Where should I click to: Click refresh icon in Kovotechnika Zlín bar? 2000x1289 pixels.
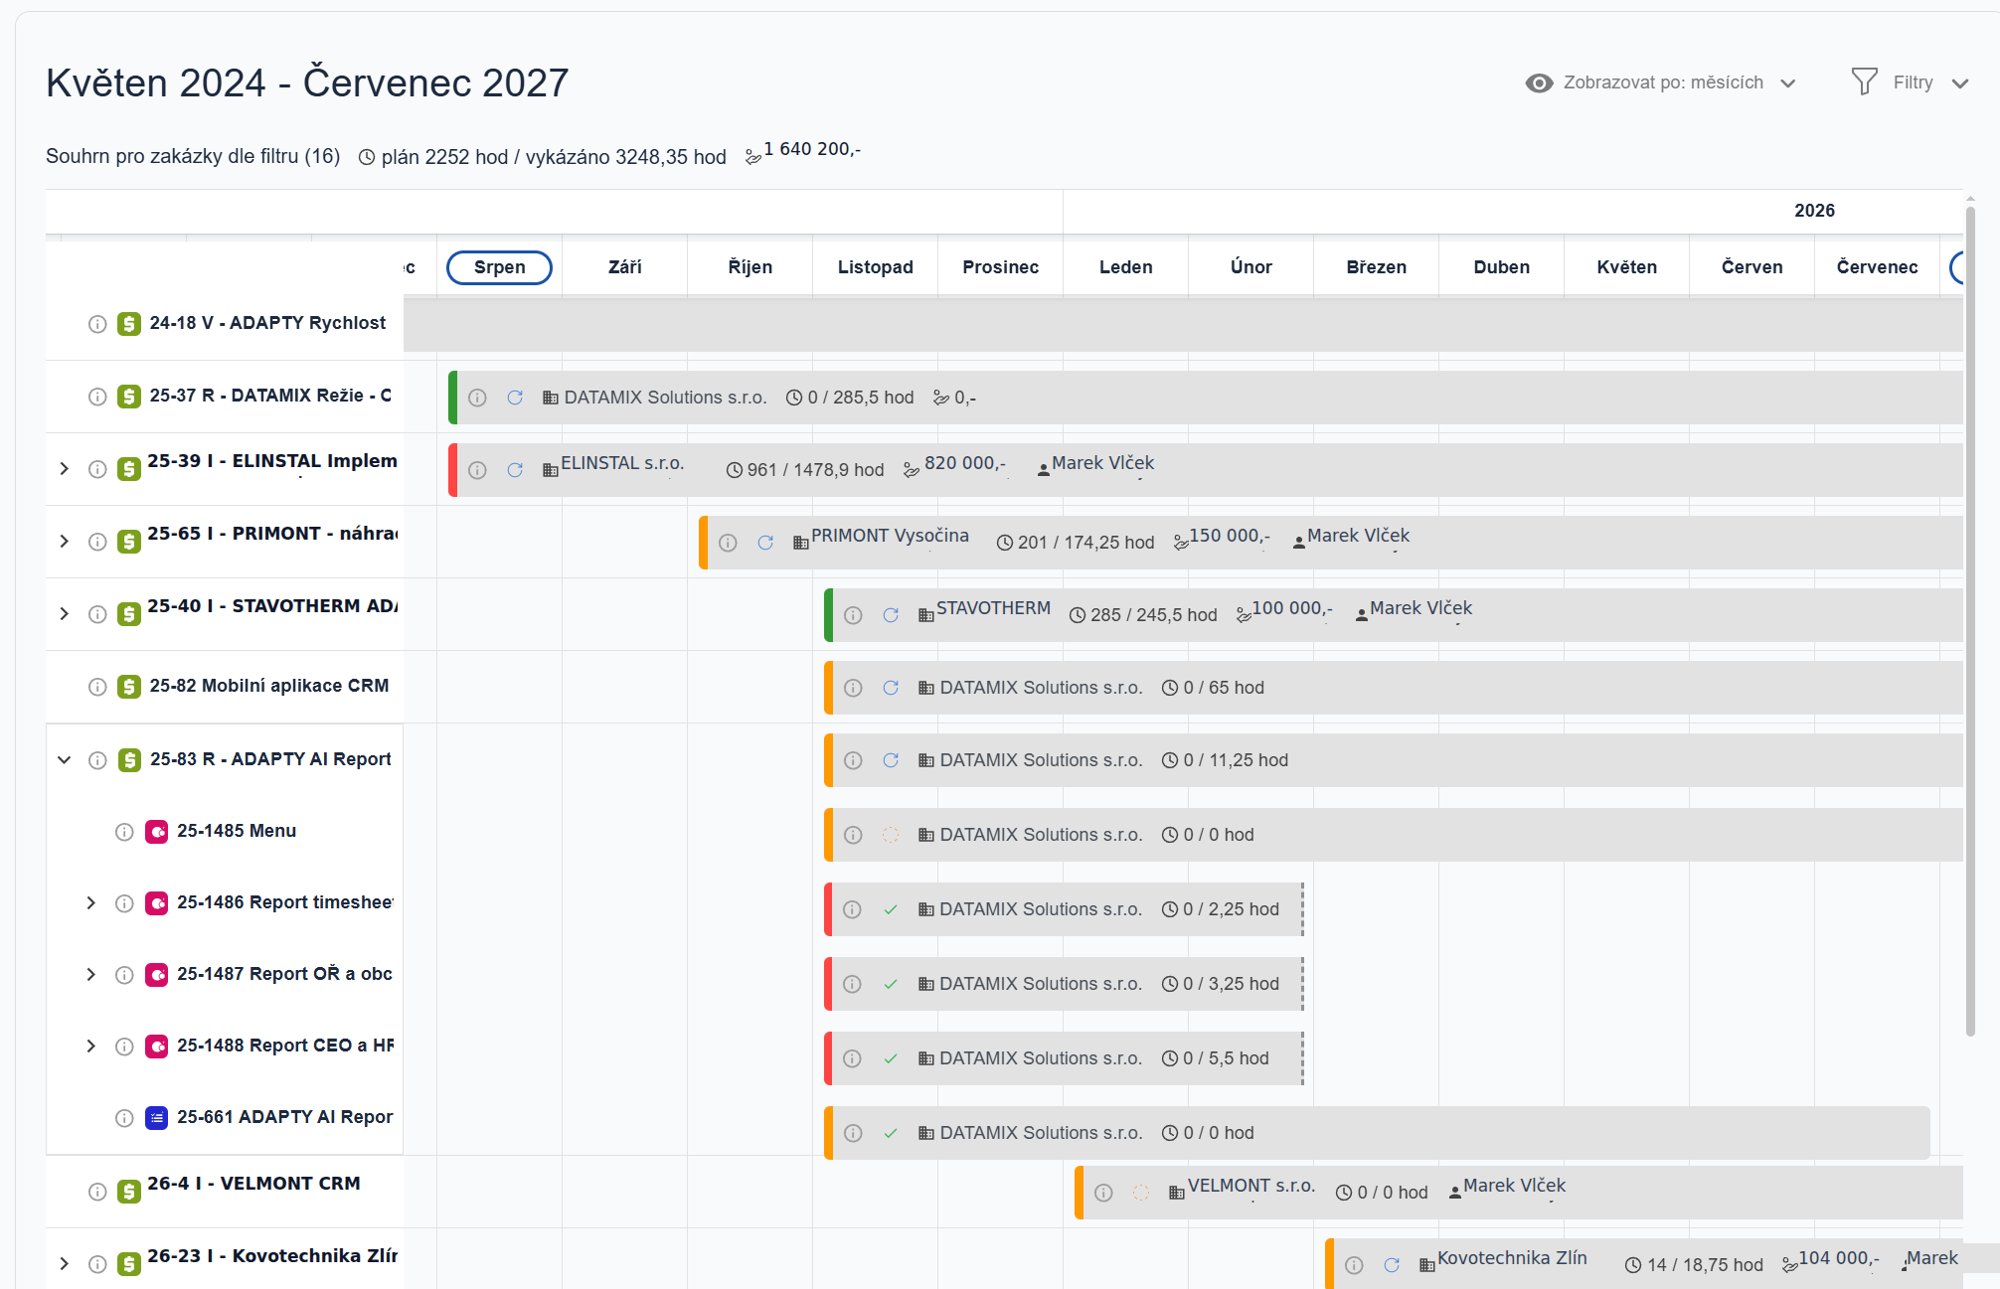point(1391,1265)
